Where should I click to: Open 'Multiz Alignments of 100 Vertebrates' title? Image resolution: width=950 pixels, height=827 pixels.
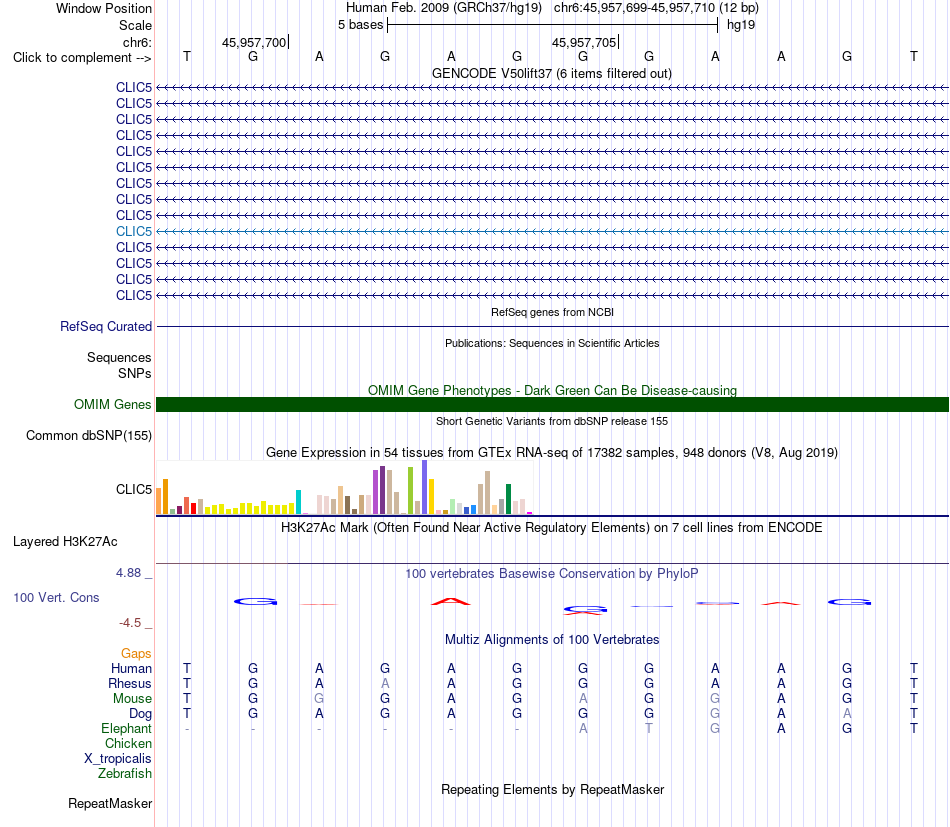point(552,640)
